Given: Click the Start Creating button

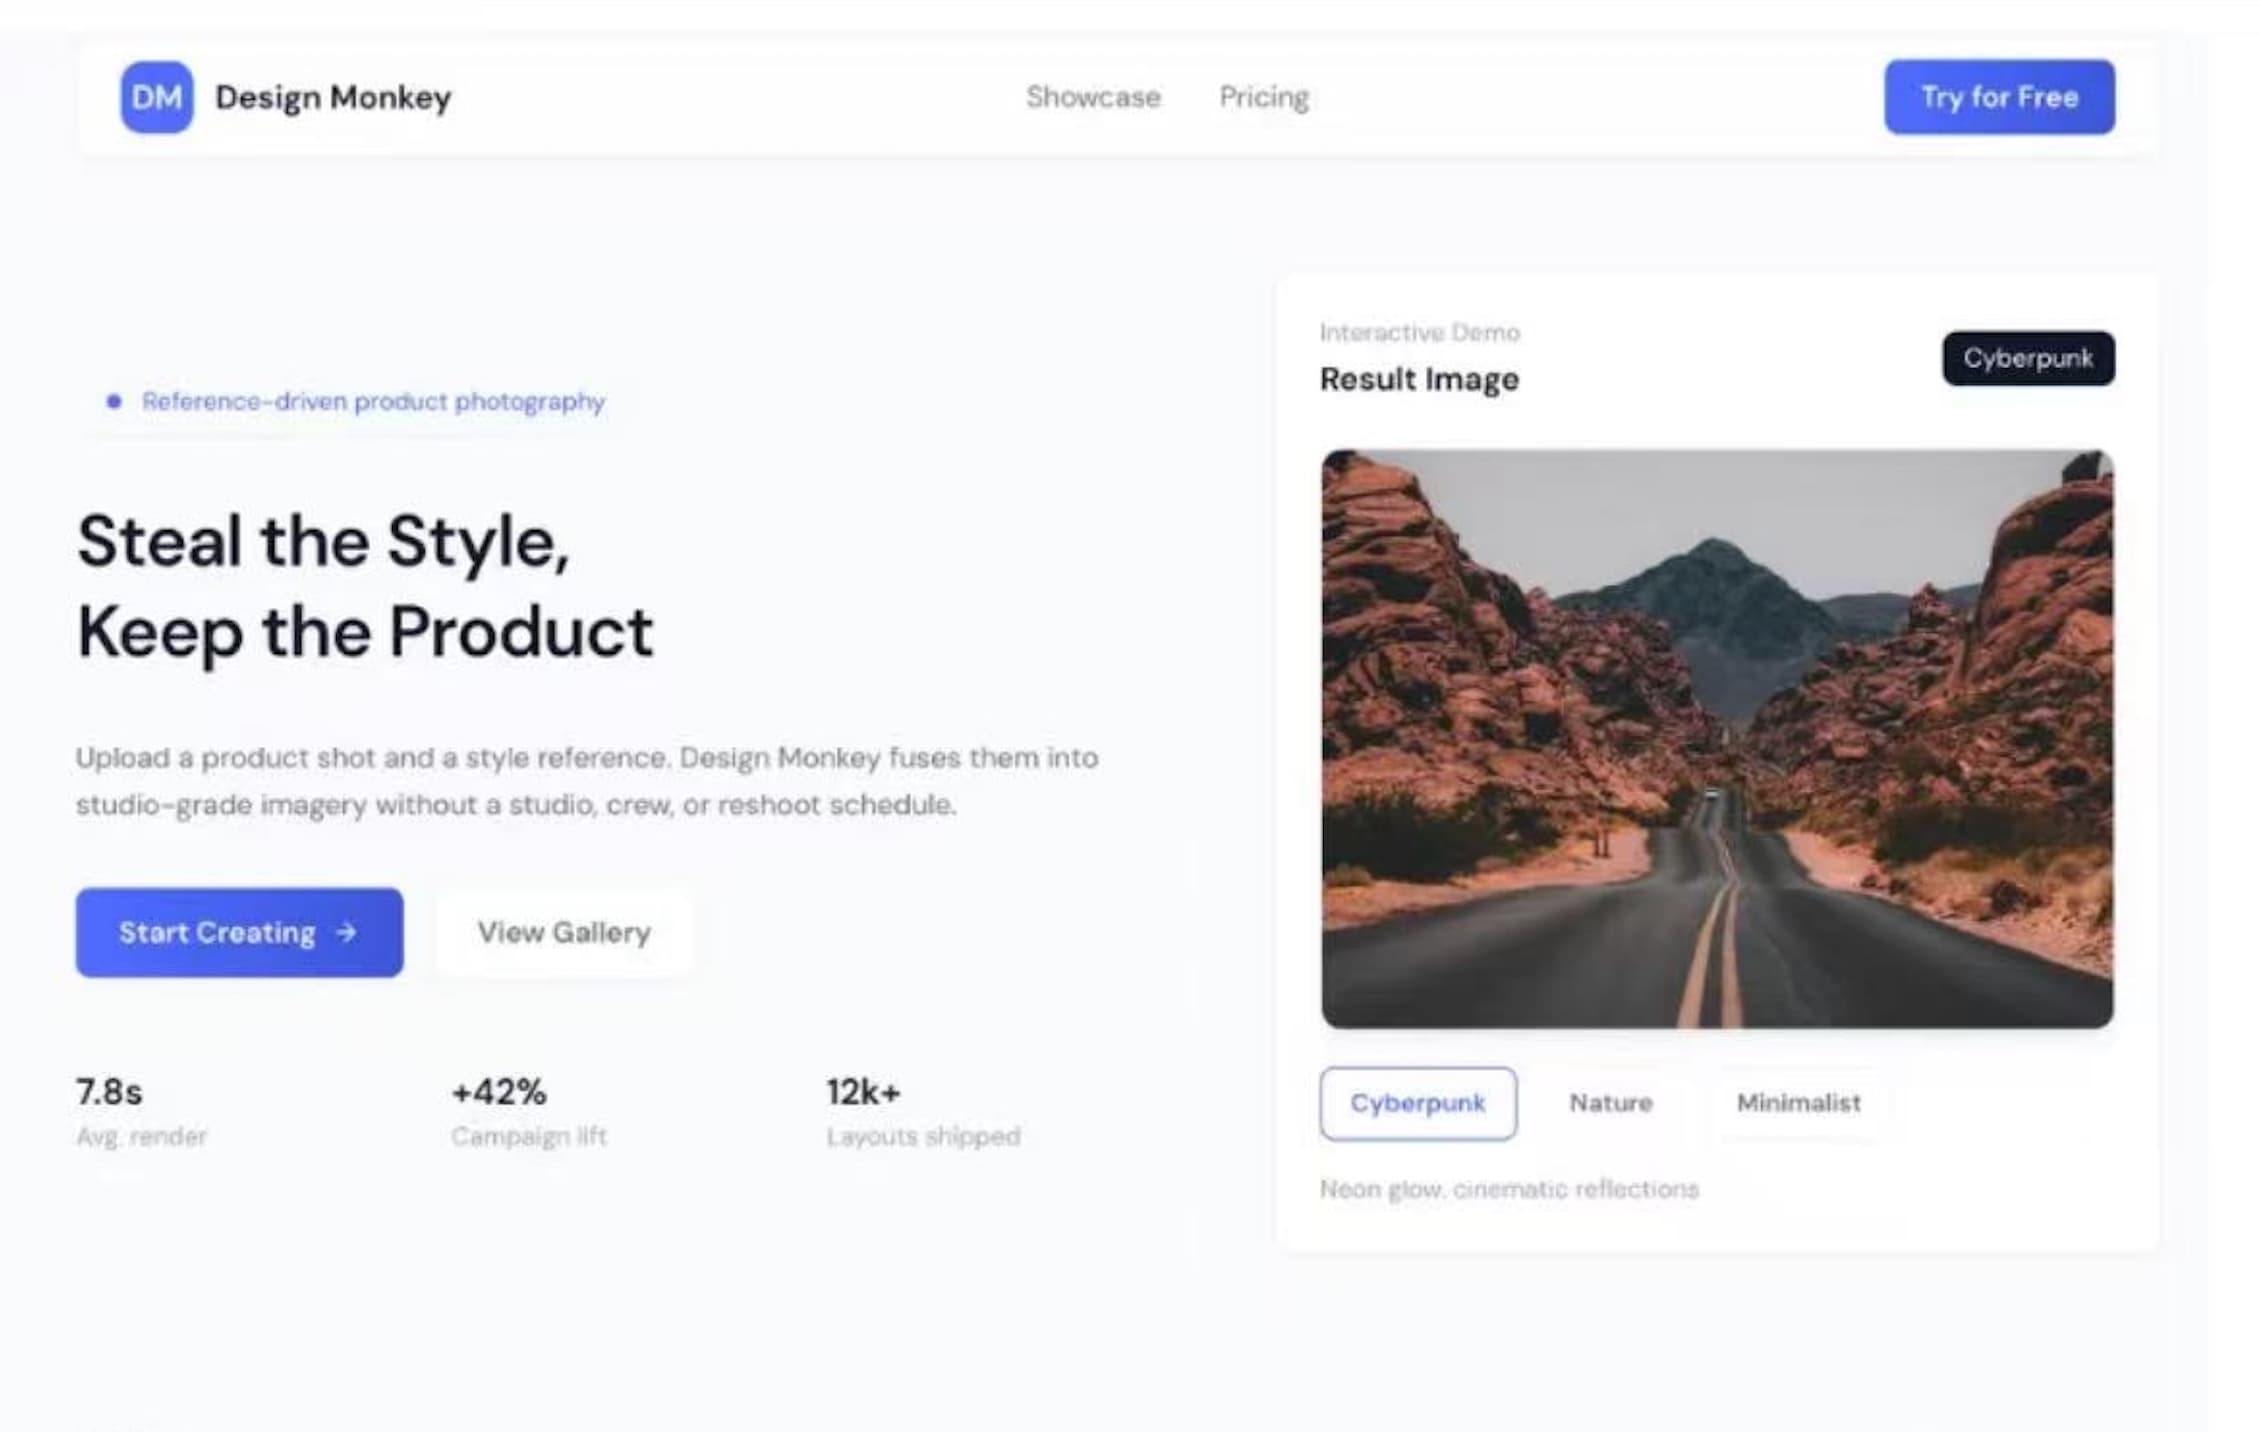Looking at the screenshot, I should tap(218, 932).
